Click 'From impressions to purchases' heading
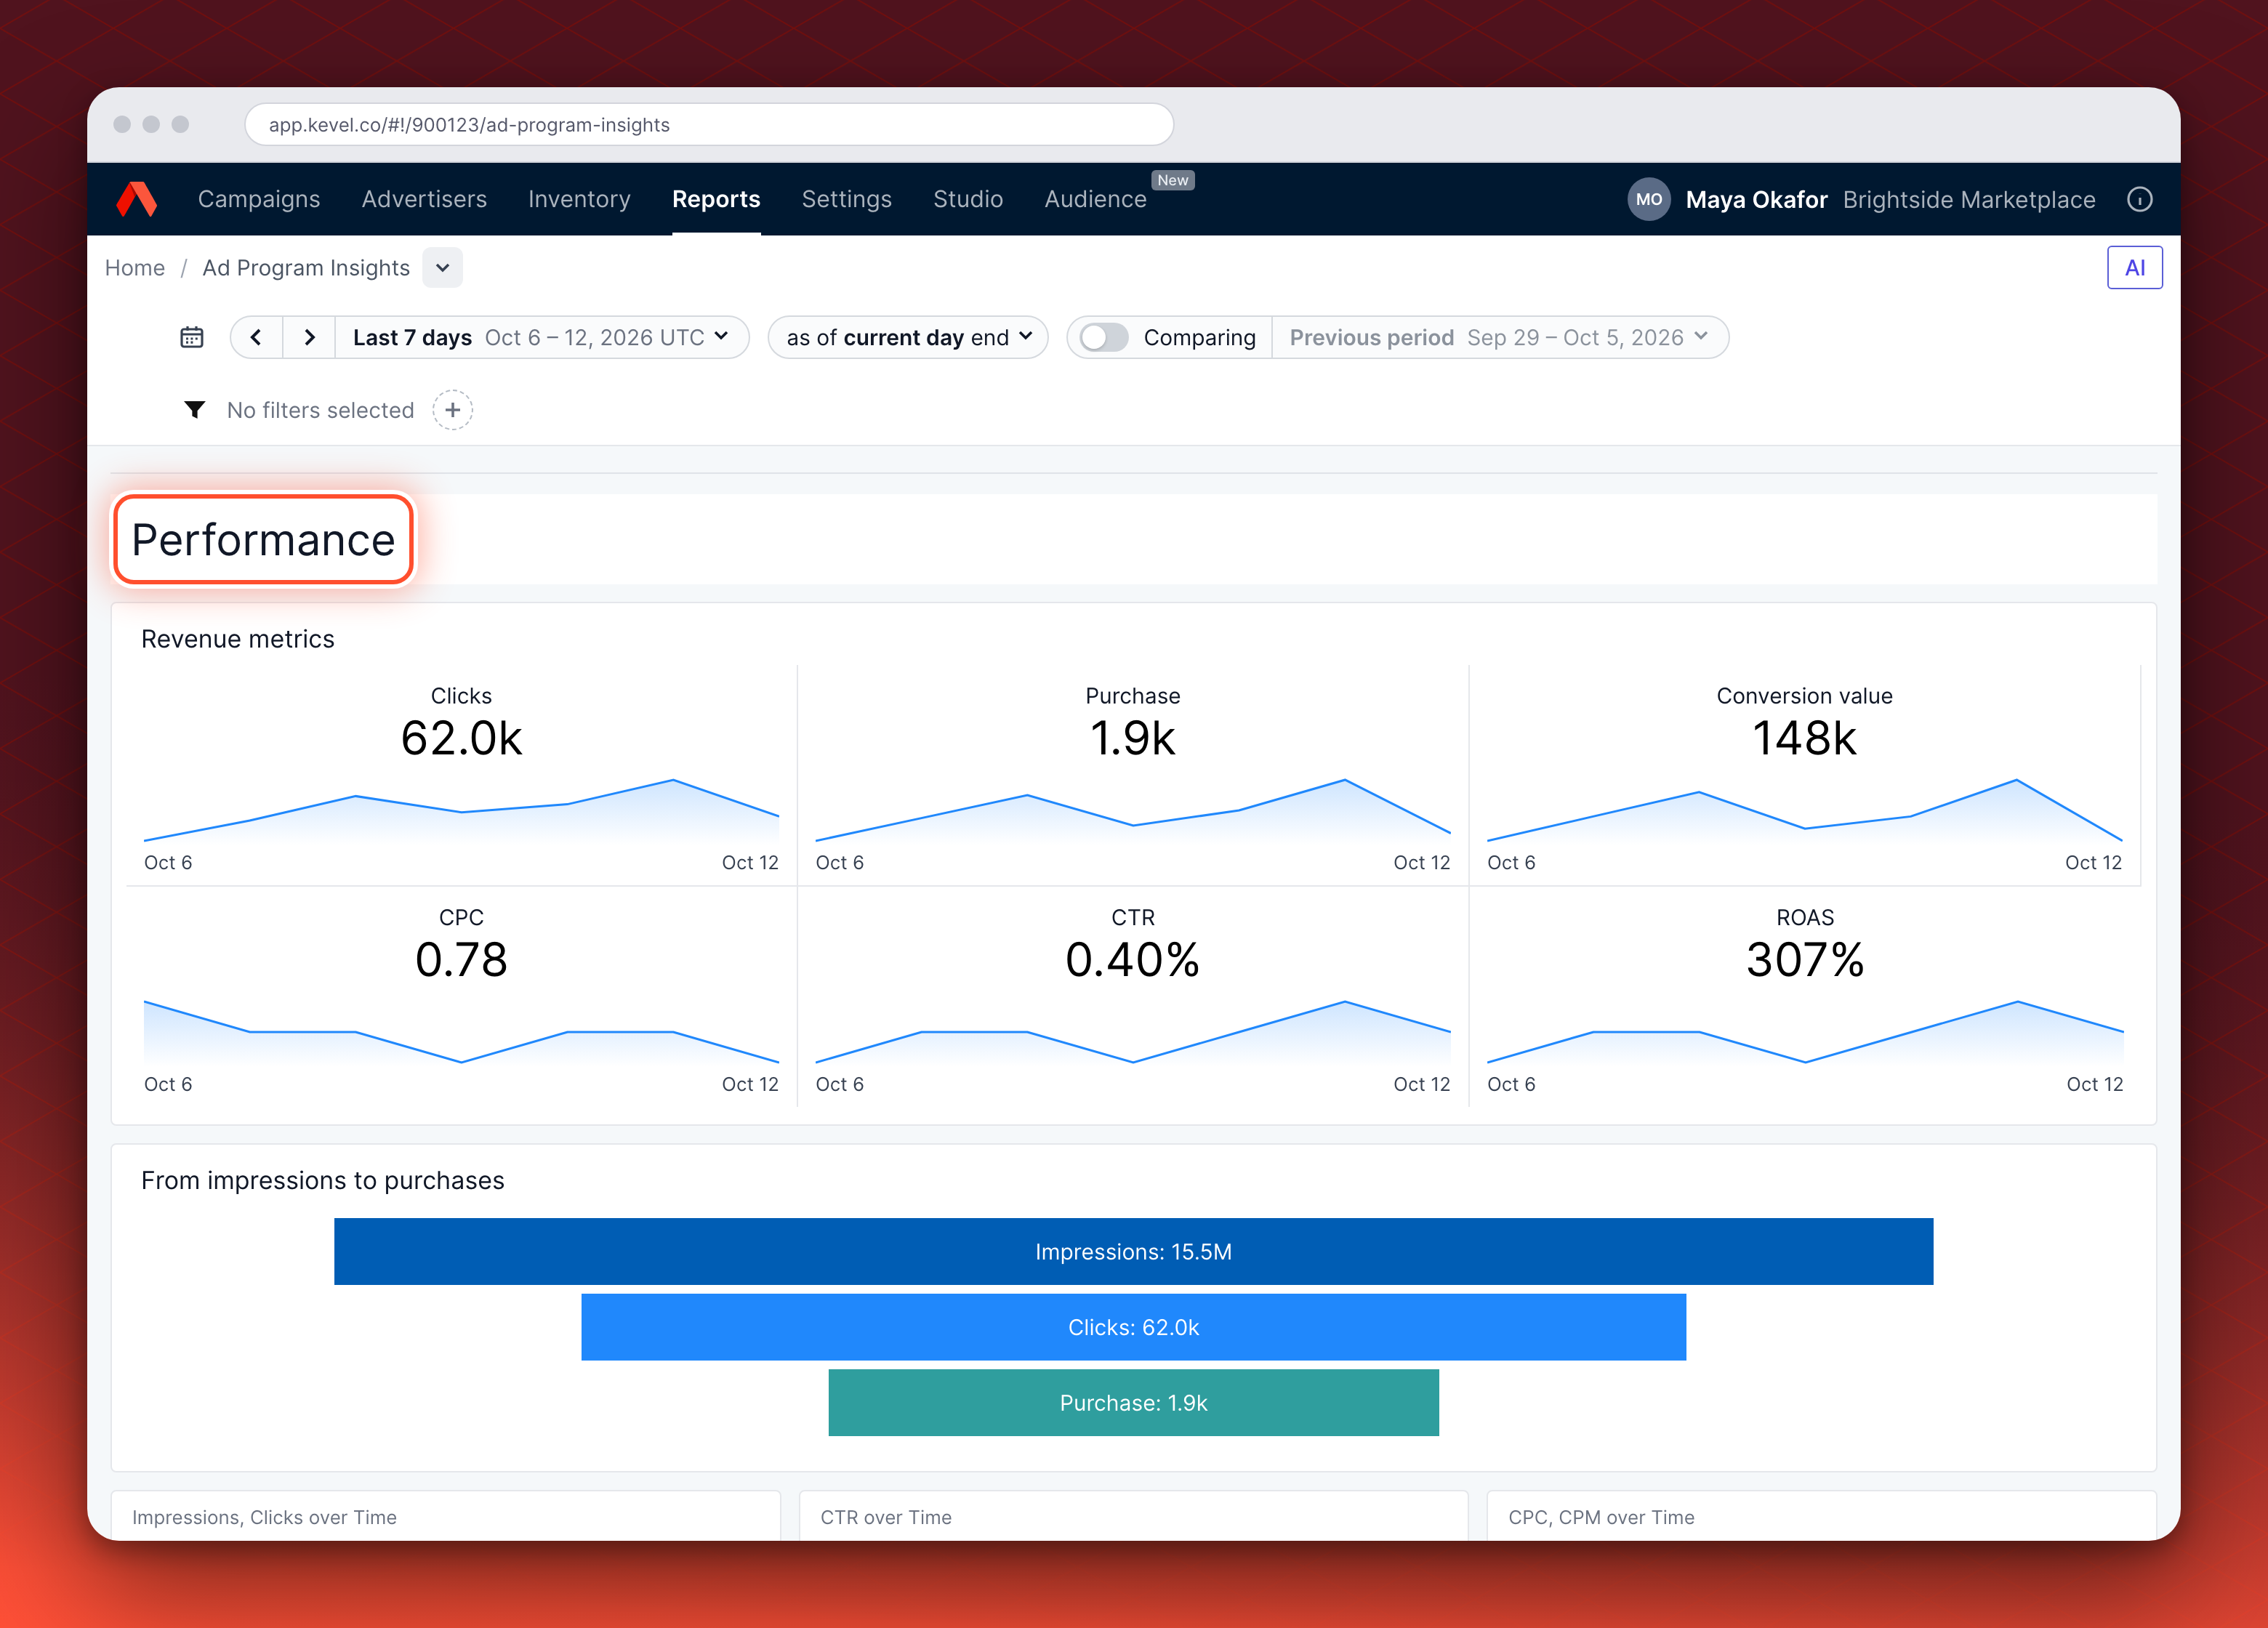 [x=322, y=1180]
